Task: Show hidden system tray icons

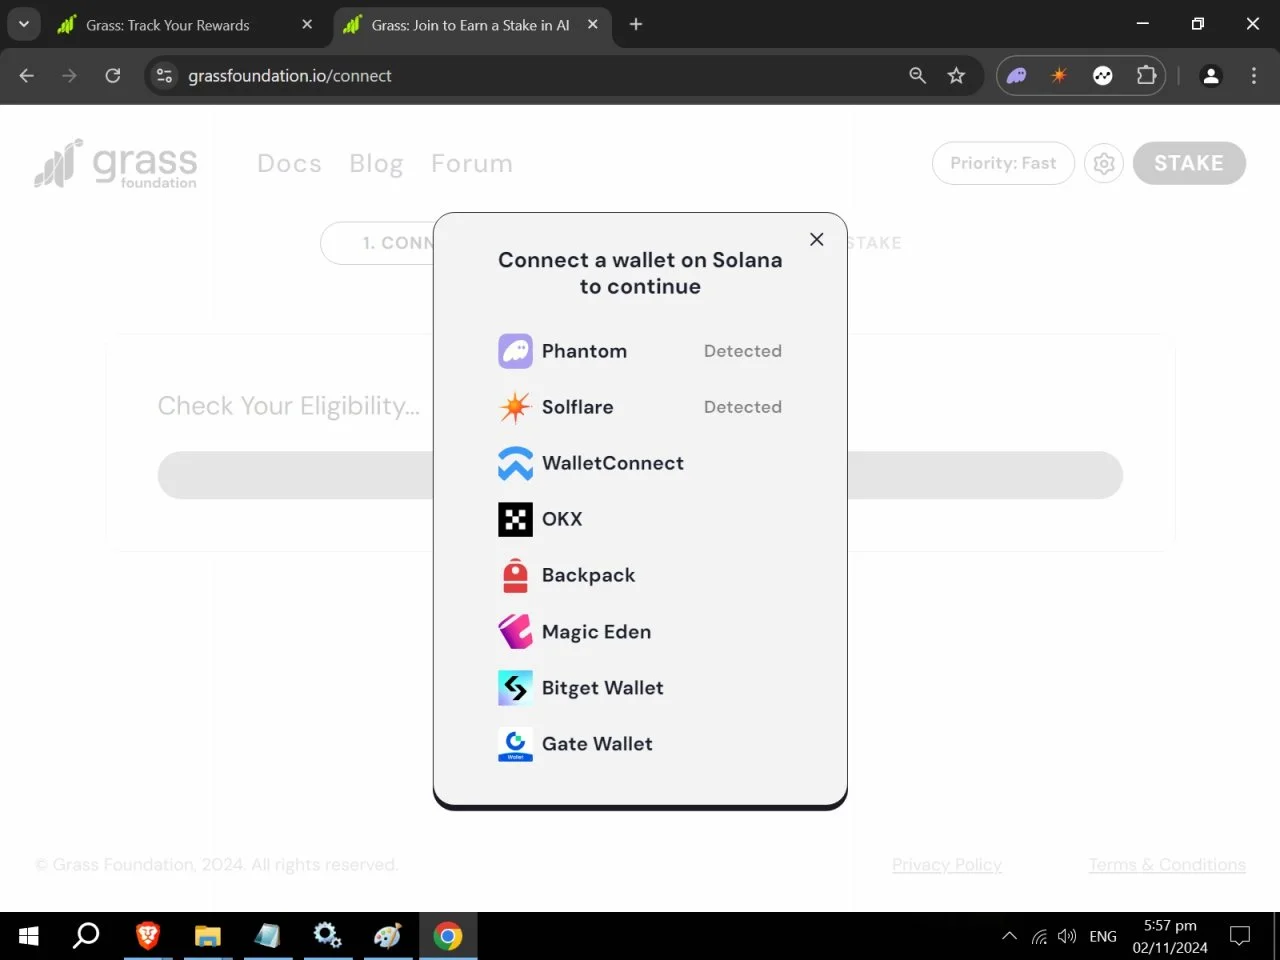Action: tap(1010, 936)
